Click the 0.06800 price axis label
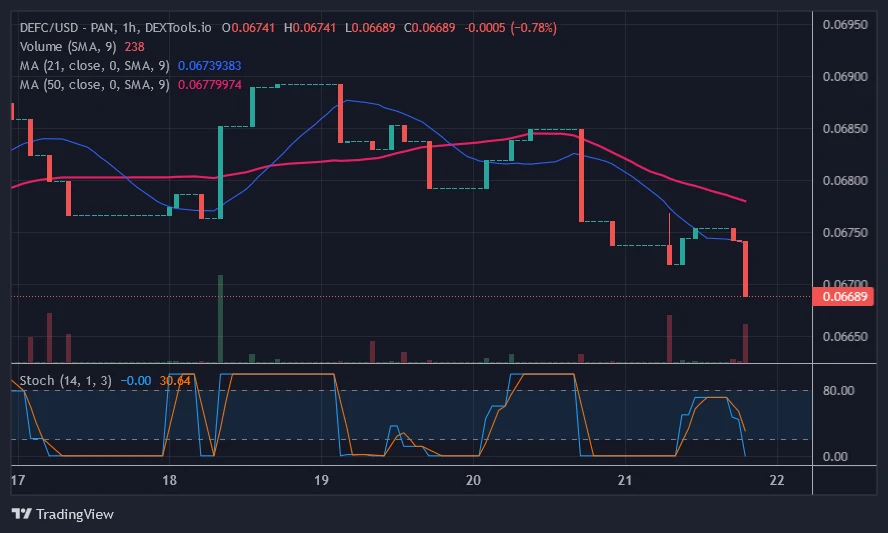The width and height of the screenshot is (888, 533). coord(845,180)
